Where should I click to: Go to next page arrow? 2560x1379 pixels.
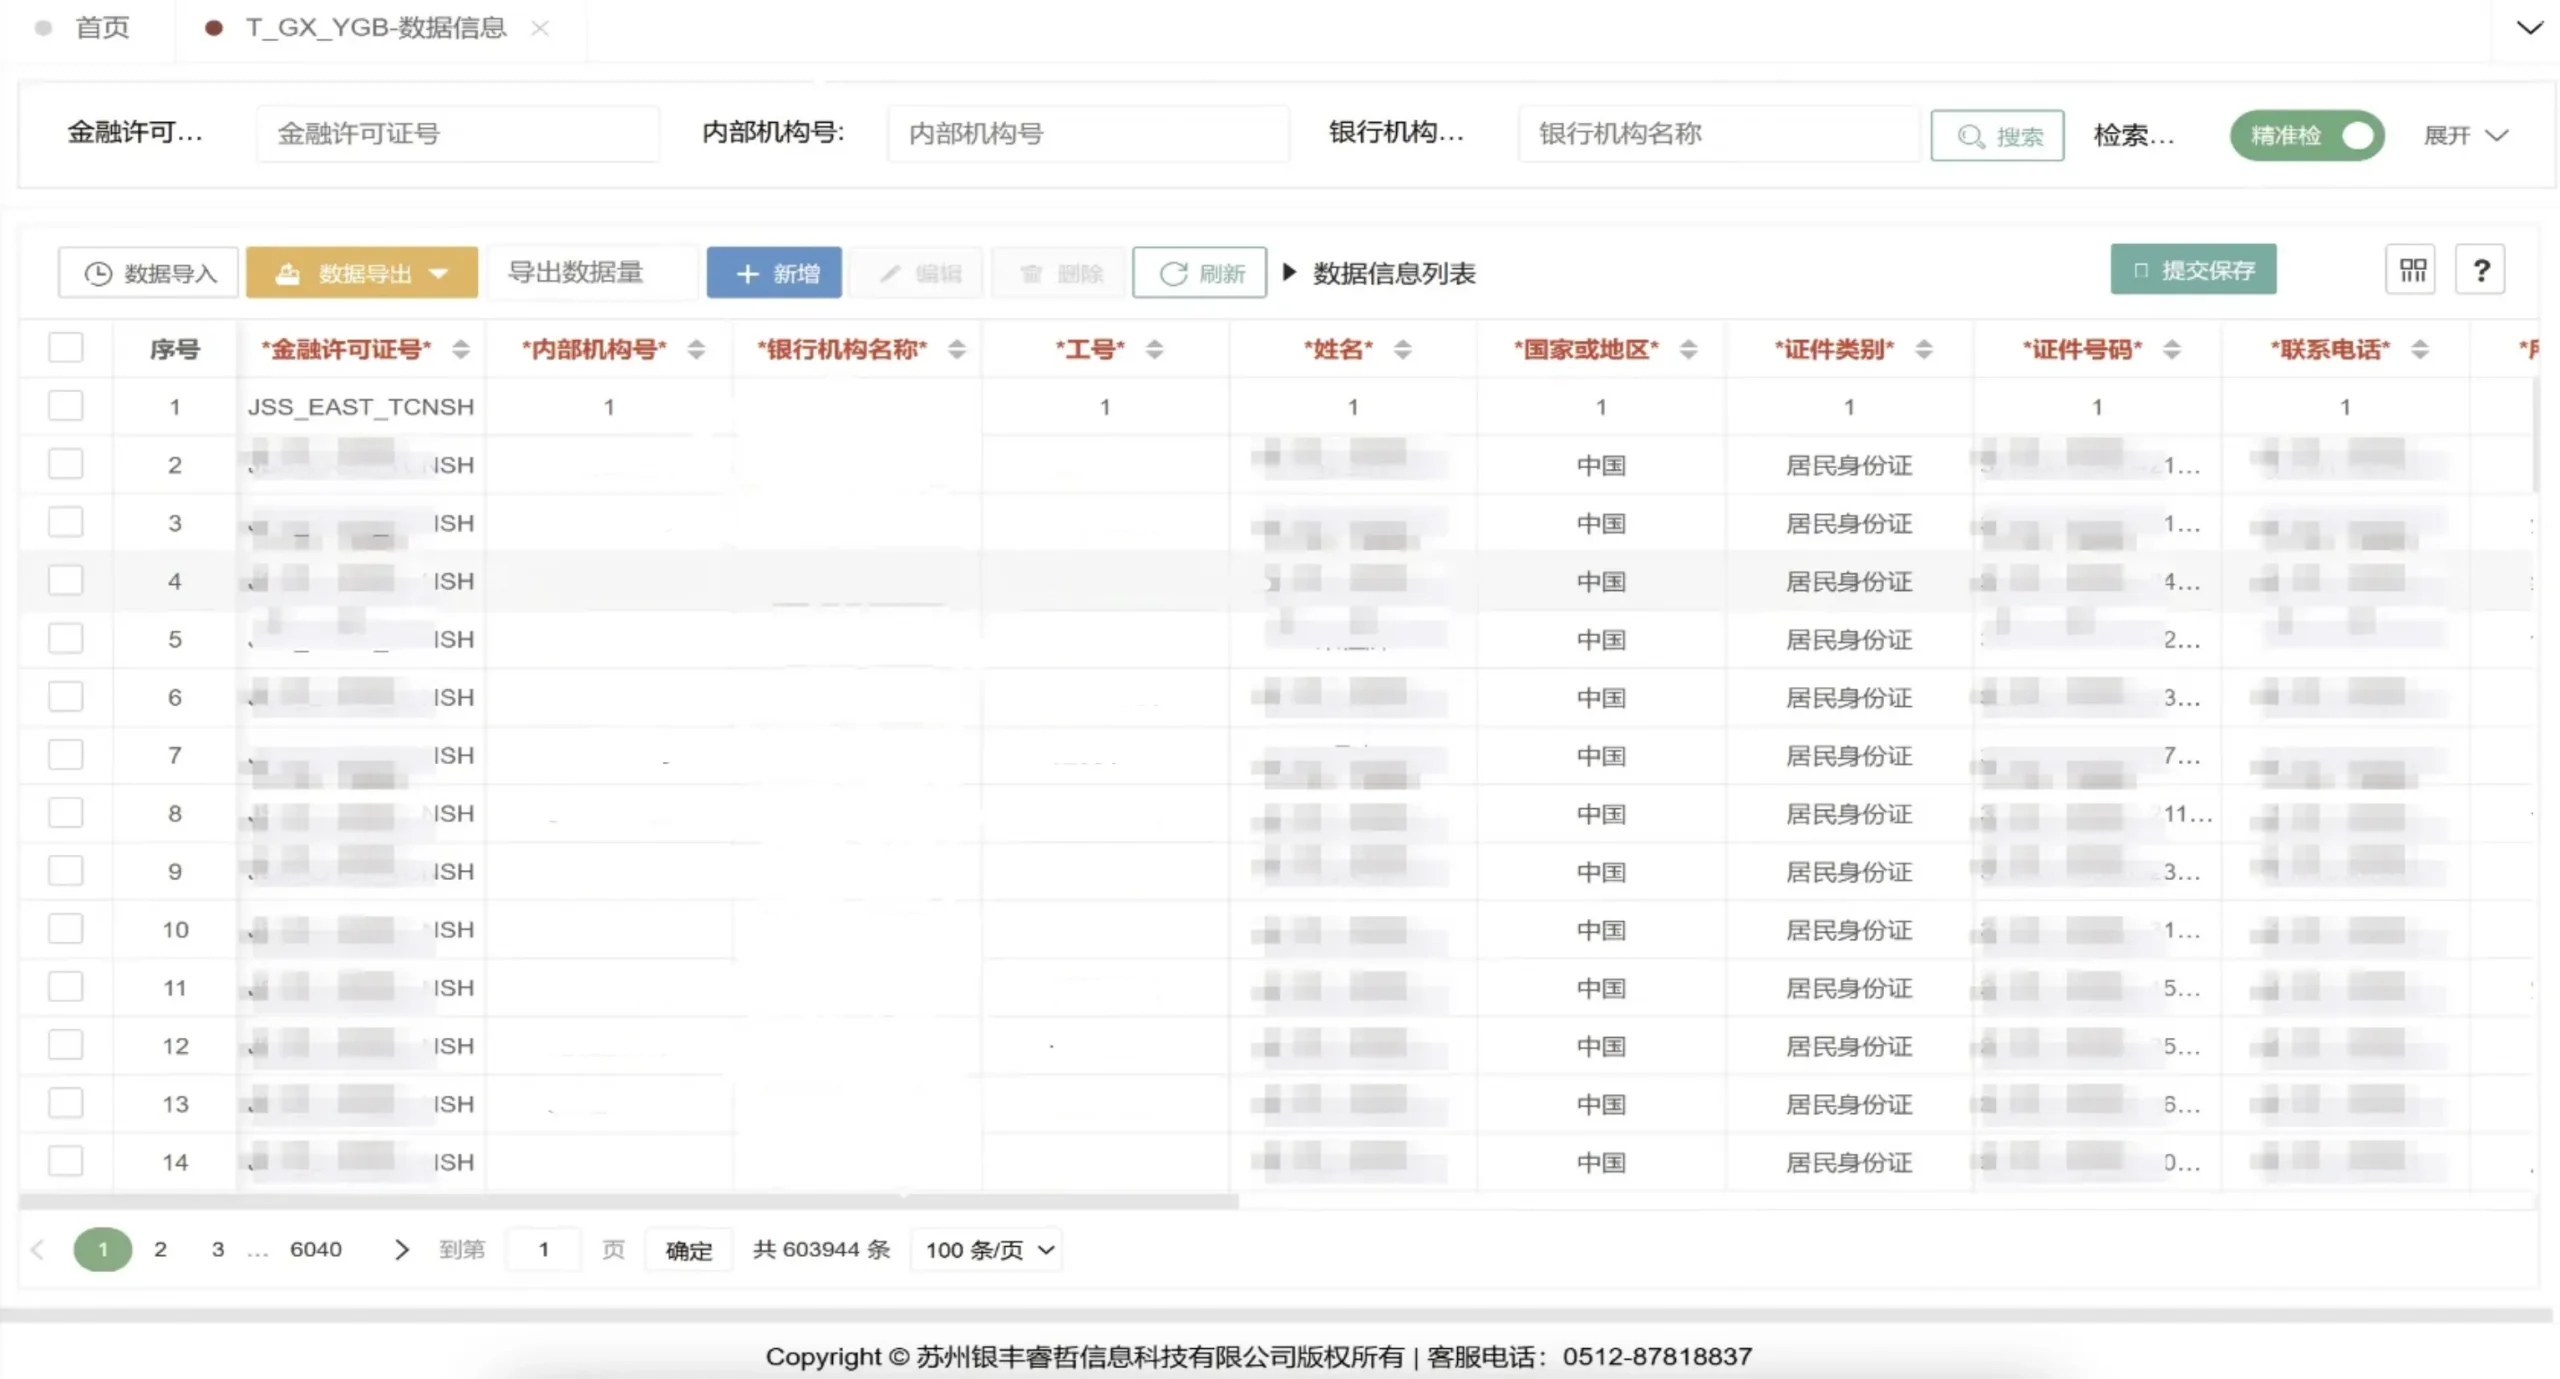(x=401, y=1249)
